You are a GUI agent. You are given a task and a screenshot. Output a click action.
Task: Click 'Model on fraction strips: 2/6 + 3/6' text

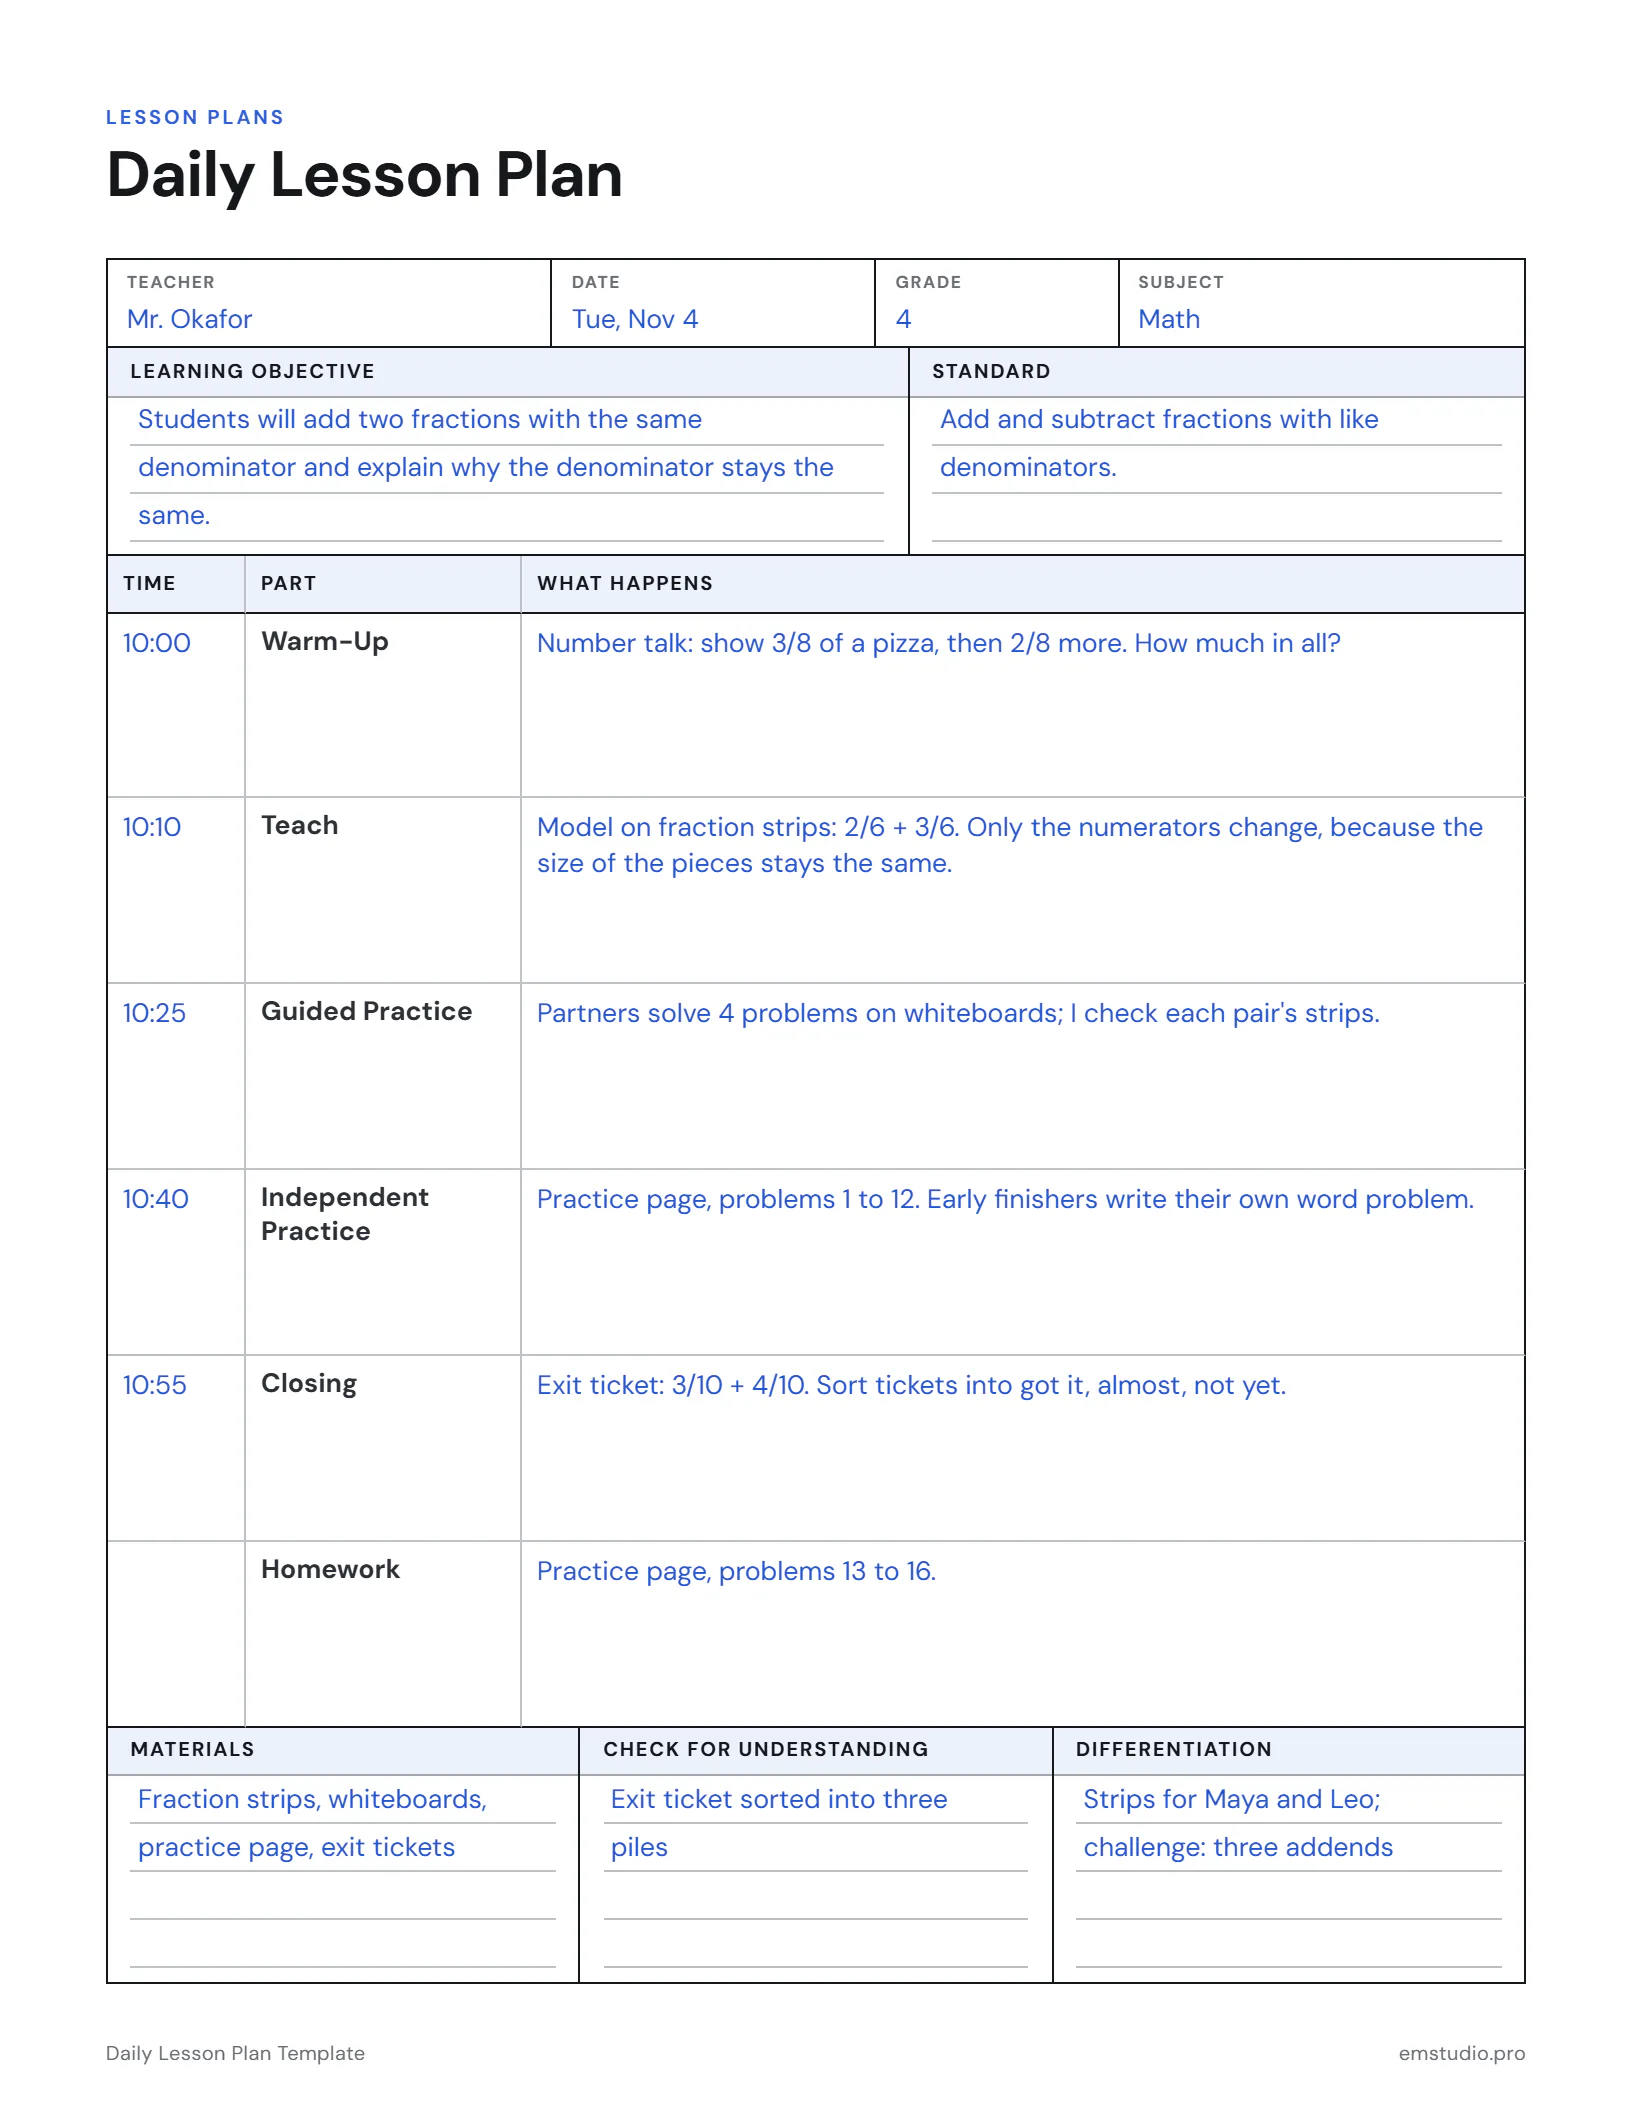pyautogui.click(x=748, y=827)
